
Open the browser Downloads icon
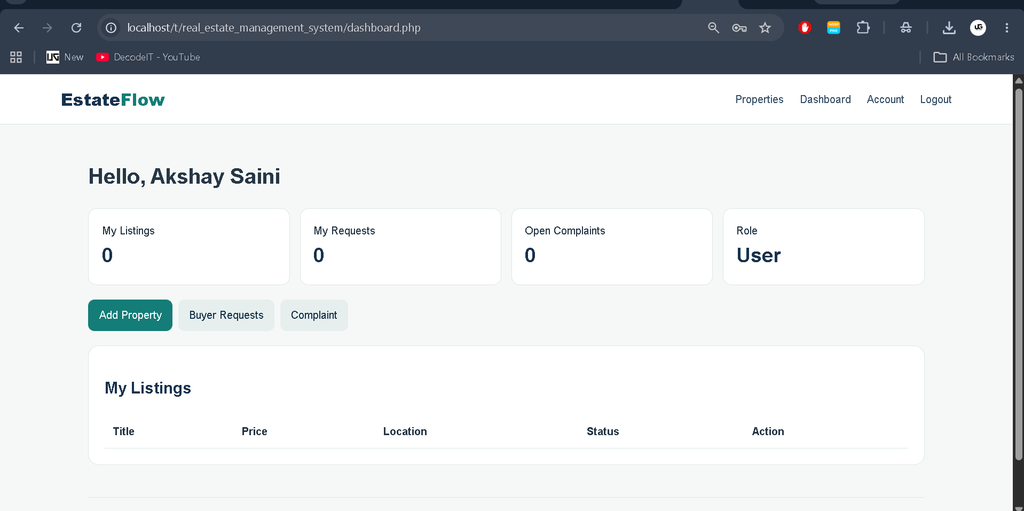pos(949,27)
